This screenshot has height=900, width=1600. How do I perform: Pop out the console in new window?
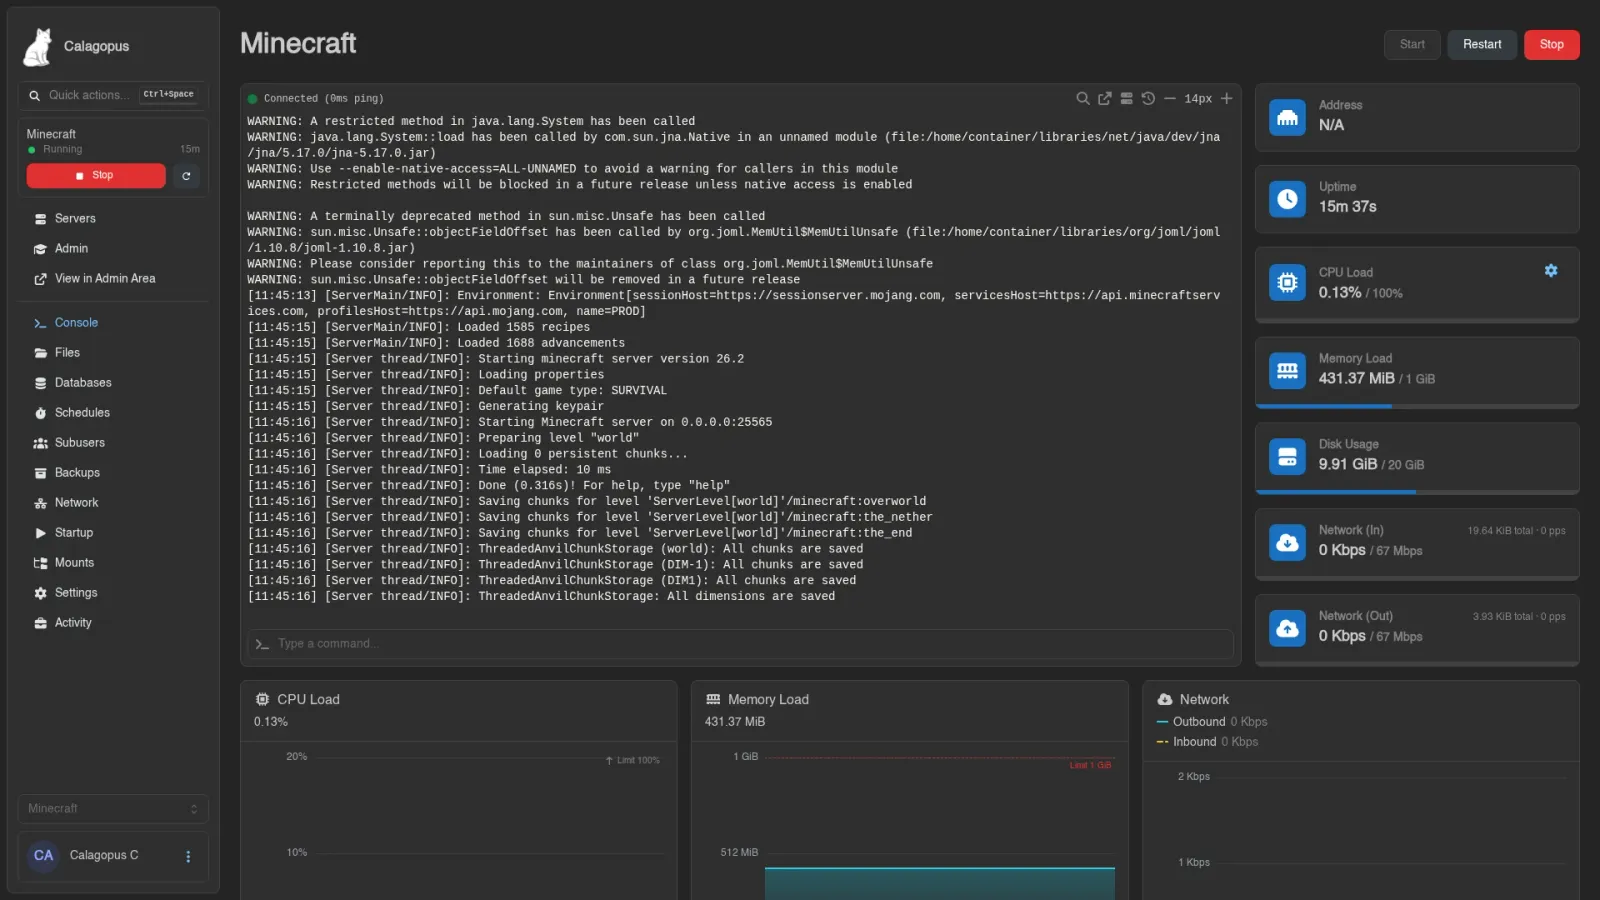pyautogui.click(x=1105, y=98)
